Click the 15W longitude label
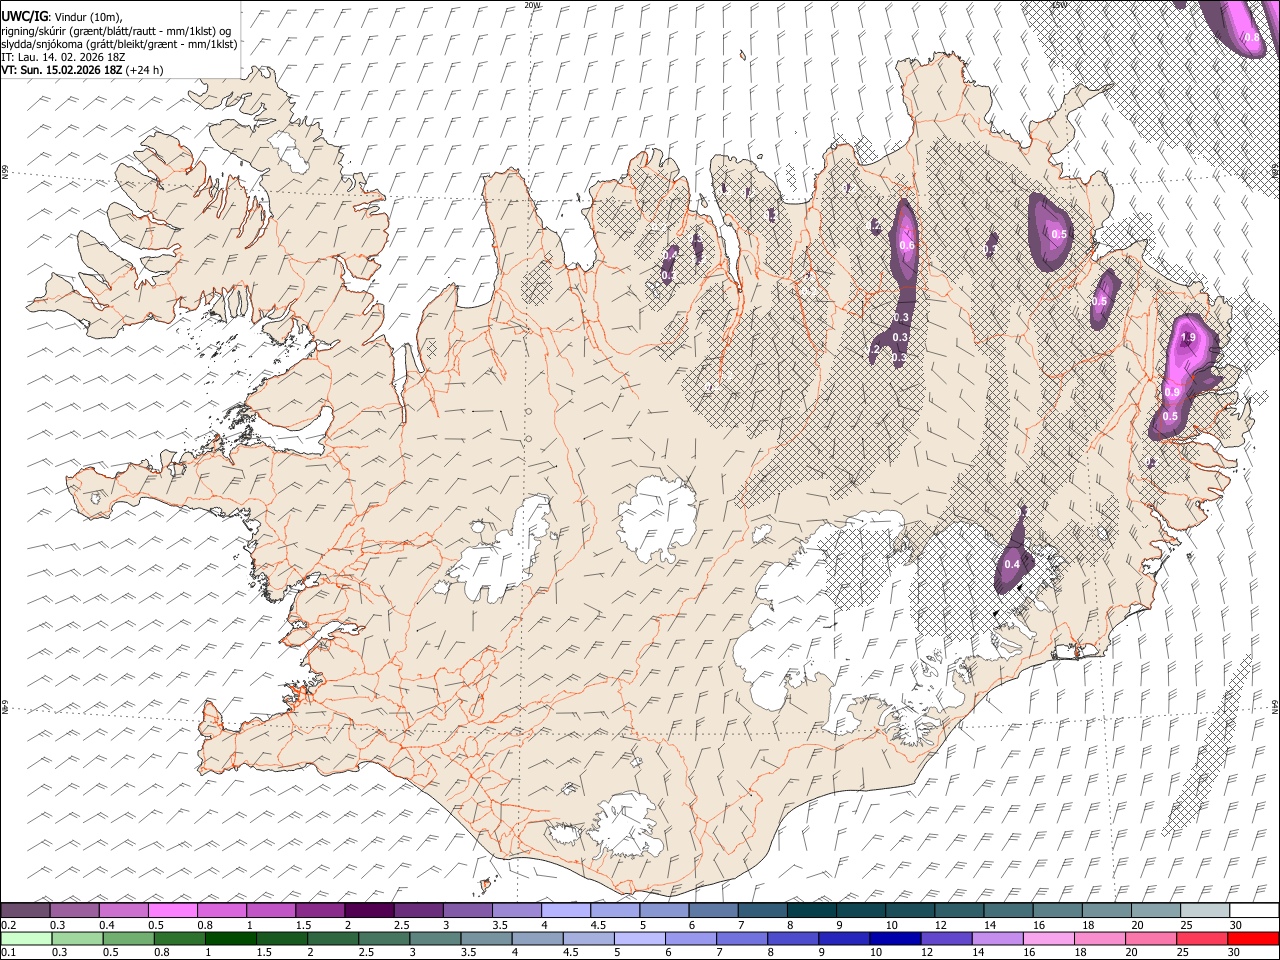 tap(1059, 5)
